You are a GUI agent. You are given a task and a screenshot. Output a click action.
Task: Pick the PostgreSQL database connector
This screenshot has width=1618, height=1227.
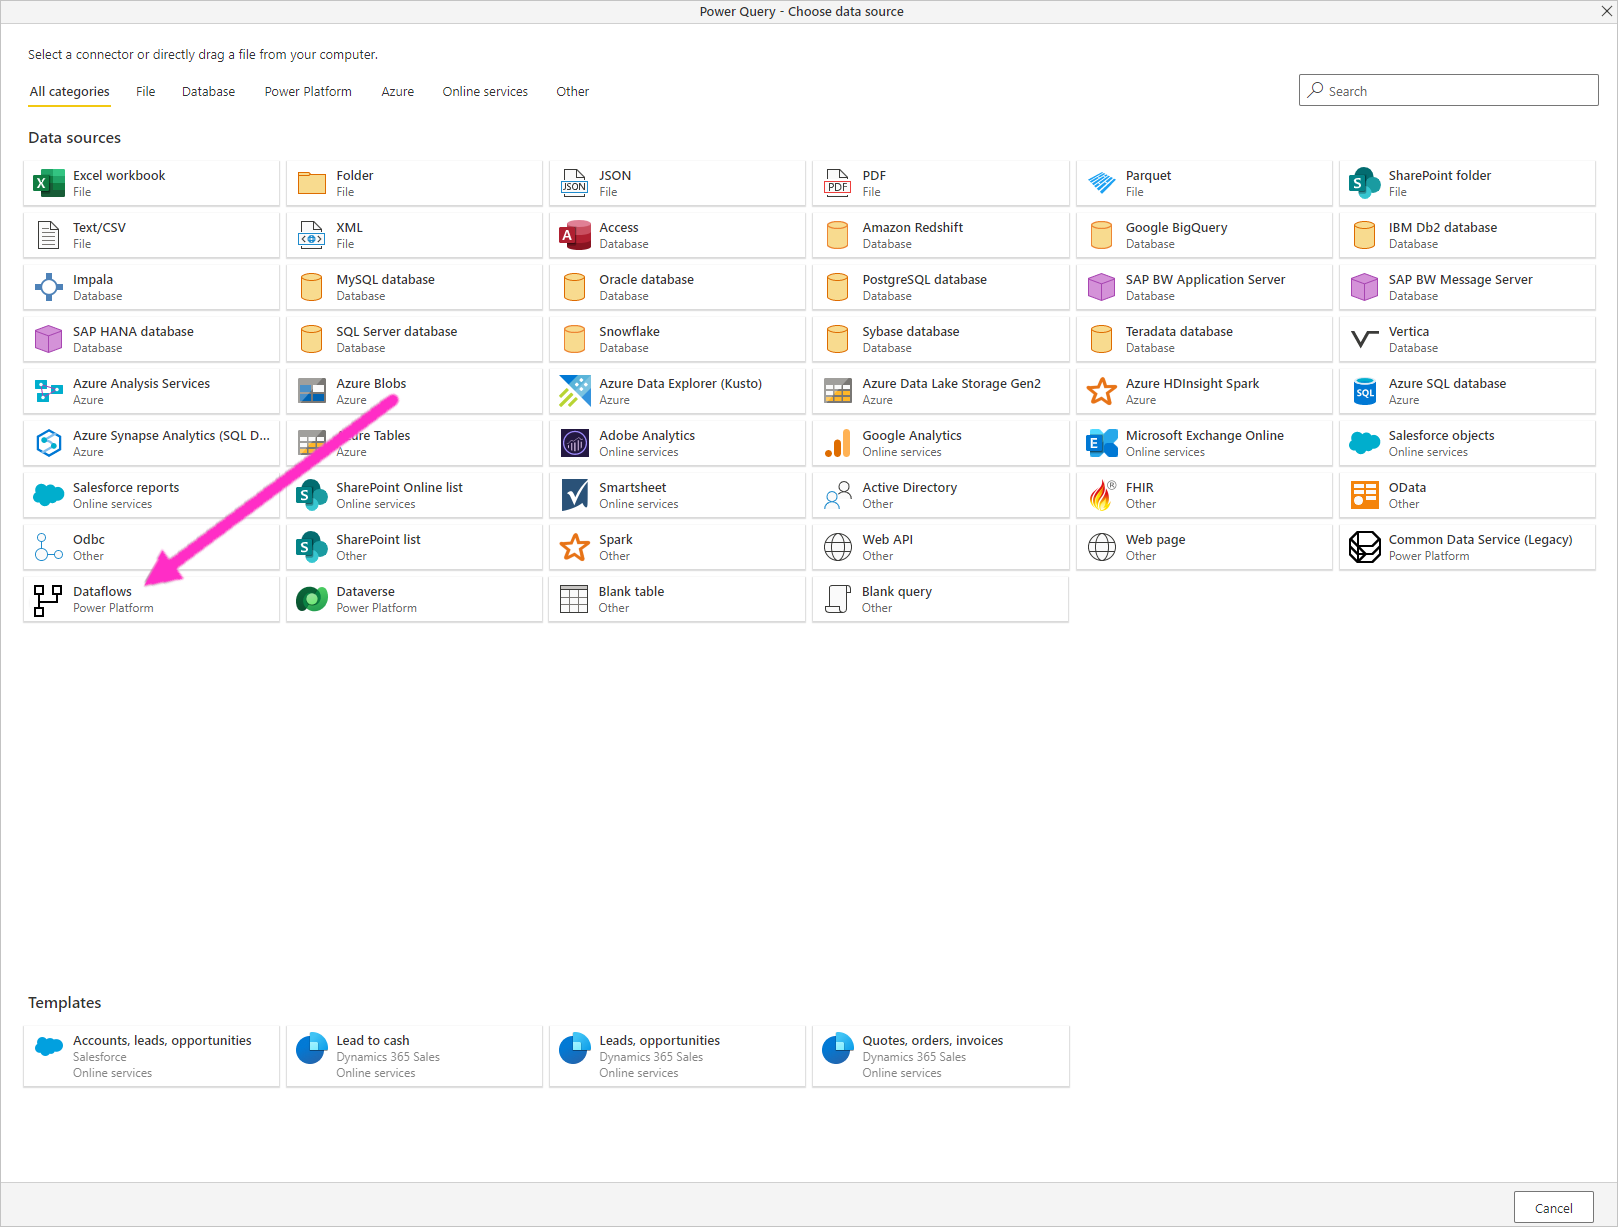click(x=940, y=287)
